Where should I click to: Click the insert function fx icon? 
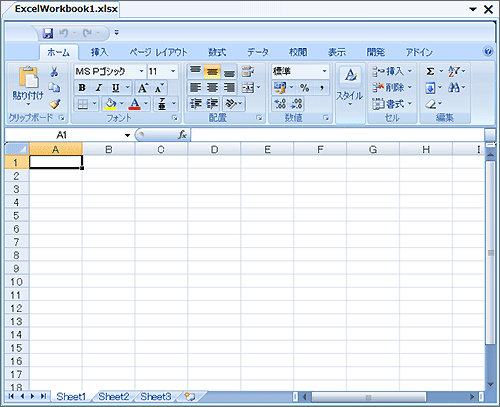tap(182, 135)
